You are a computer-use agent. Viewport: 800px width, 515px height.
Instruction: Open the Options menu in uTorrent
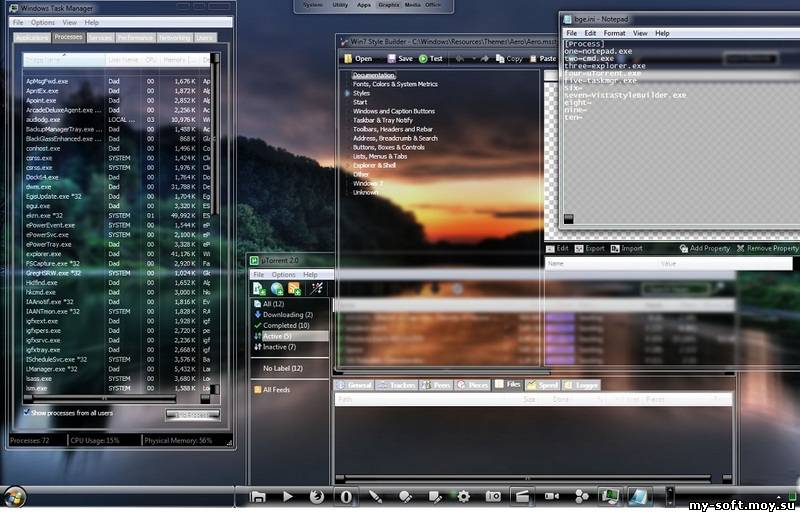[x=283, y=275]
